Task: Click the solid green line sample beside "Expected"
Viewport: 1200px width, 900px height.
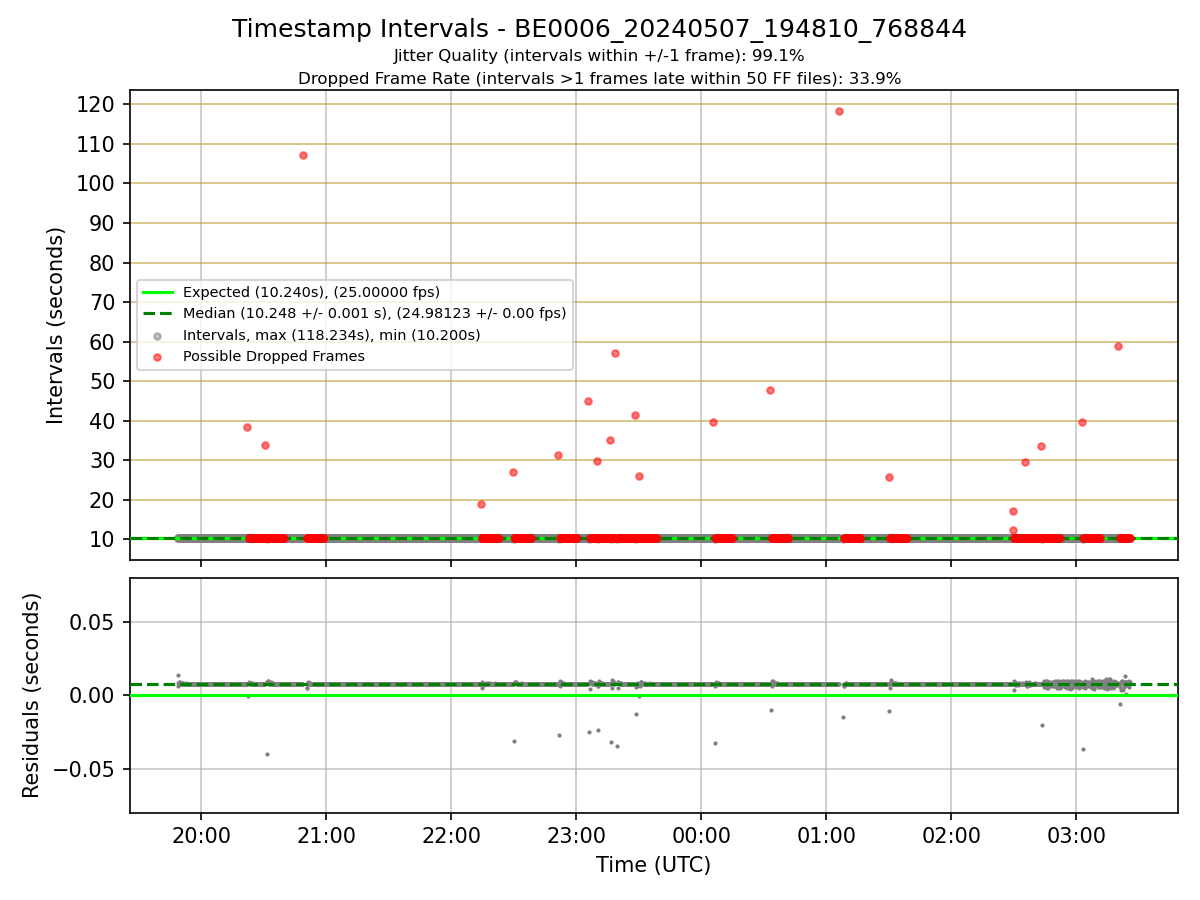Action: click(x=157, y=292)
